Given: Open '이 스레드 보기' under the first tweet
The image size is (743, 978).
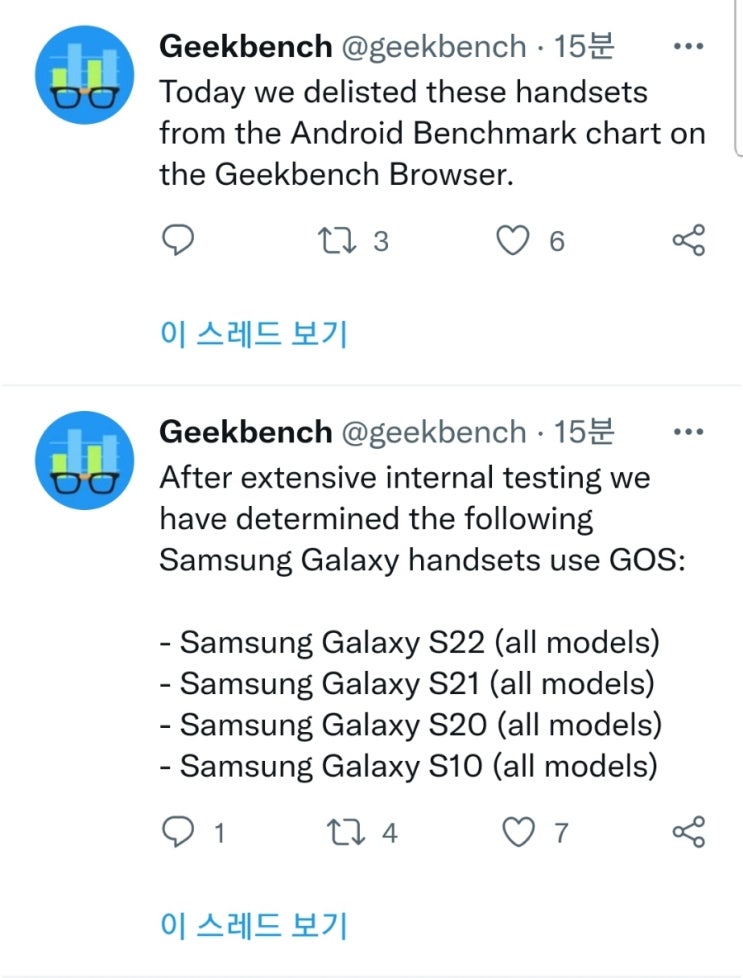Looking at the screenshot, I should [253, 334].
